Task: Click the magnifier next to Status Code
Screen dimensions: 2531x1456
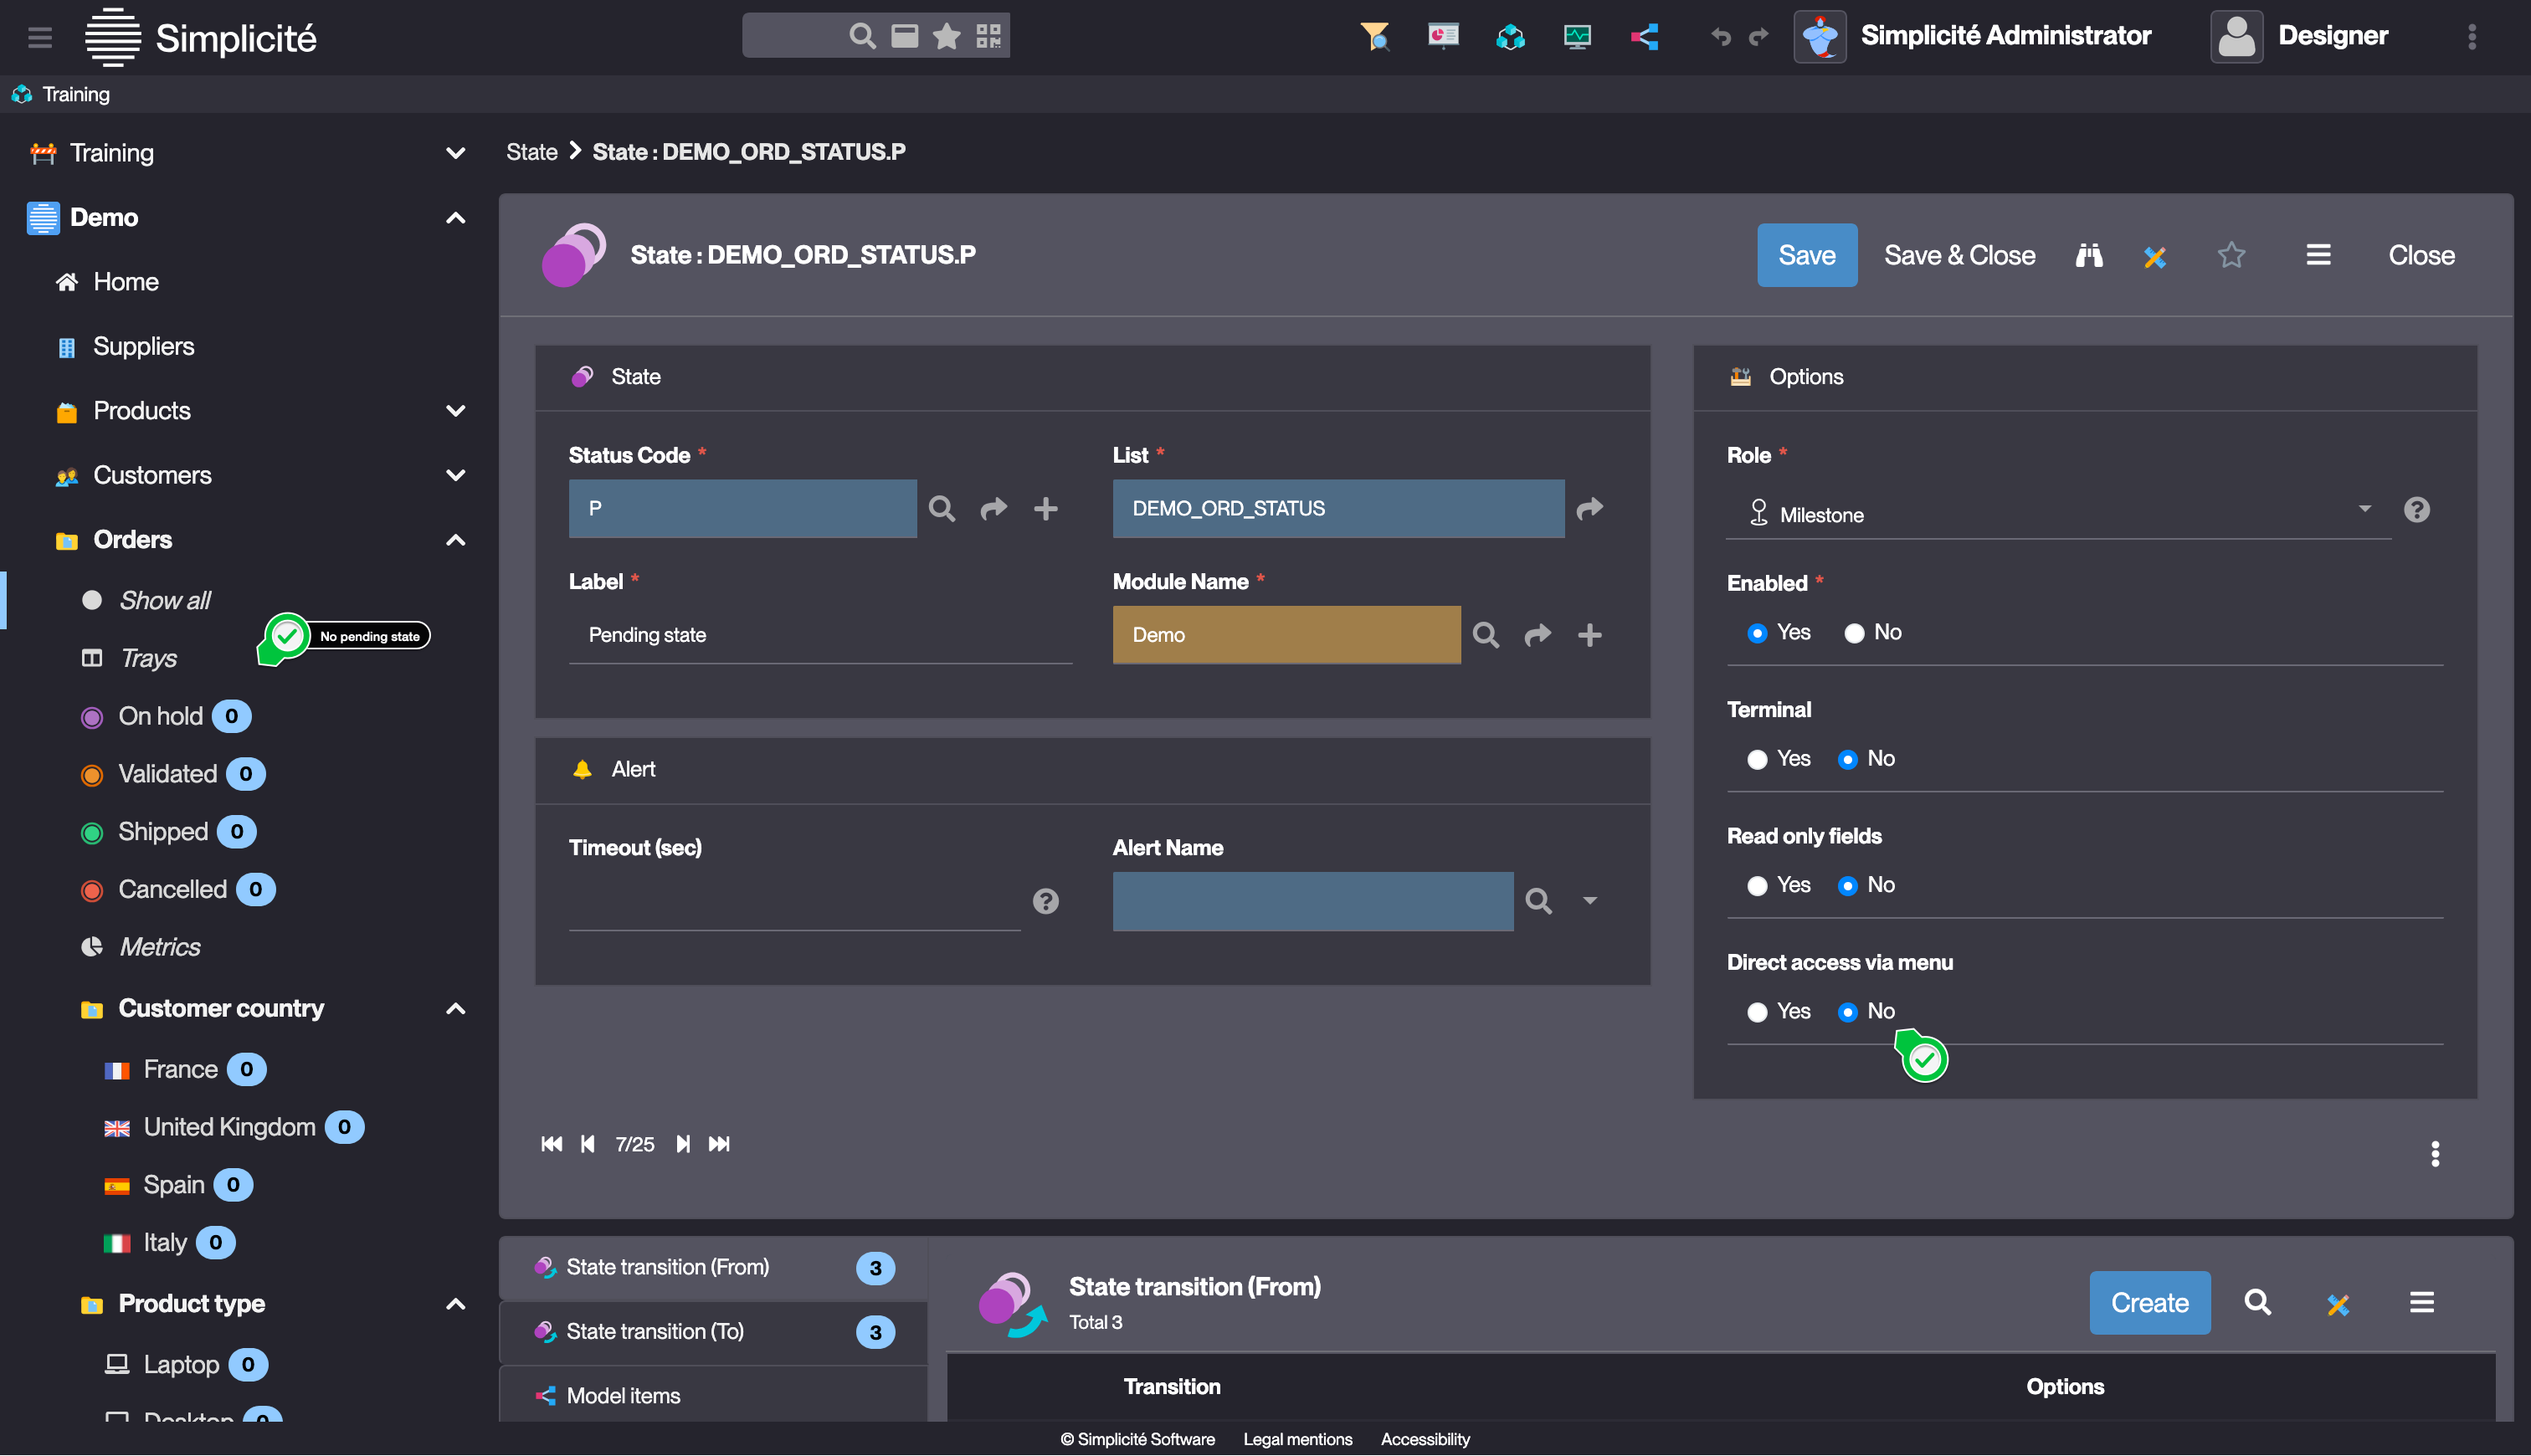Action: tap(941, 509)
